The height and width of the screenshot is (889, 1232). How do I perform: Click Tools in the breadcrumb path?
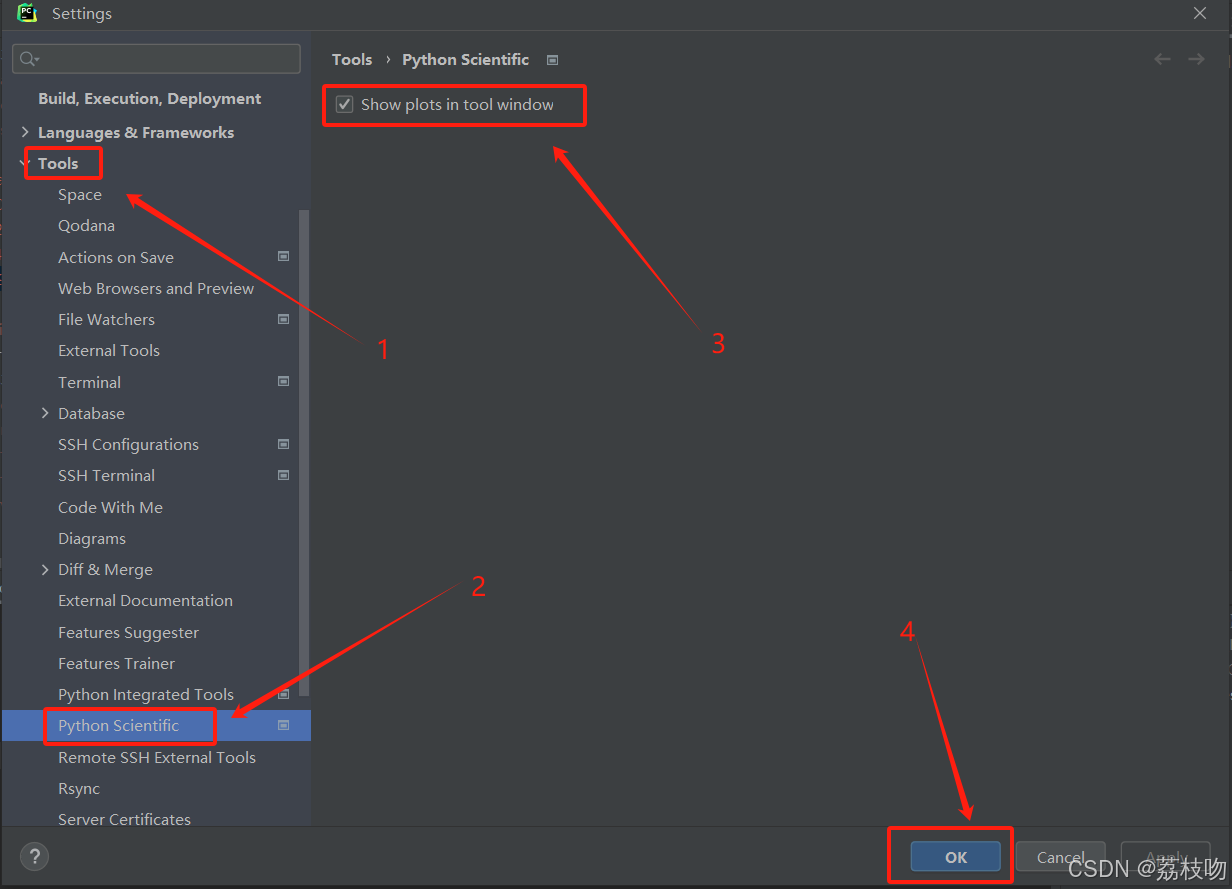tap(352, 59)
